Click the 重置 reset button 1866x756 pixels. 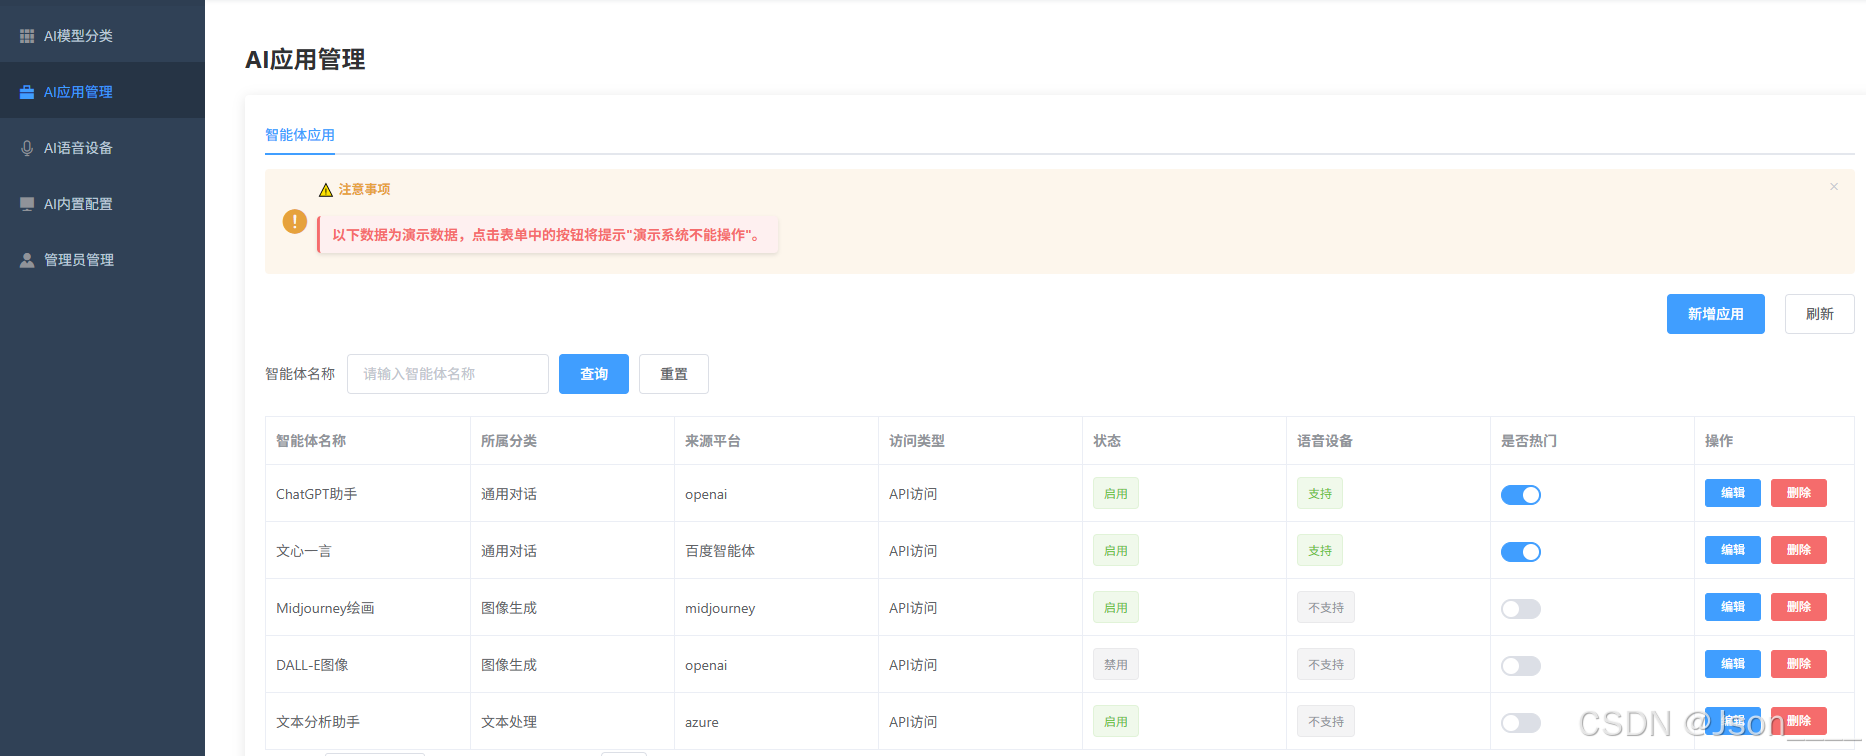coord(674,374)
